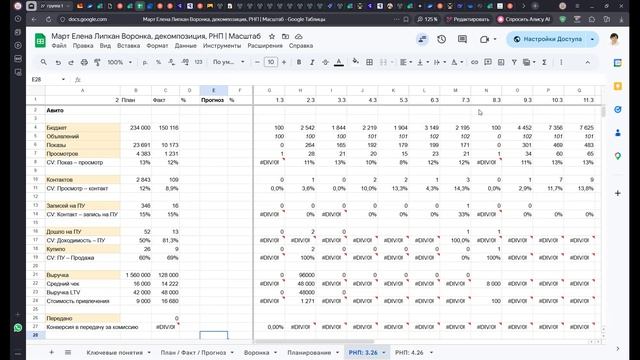Add comment from toolbar icon
This screenshot has height=360, width=640.
tap(488, 62)
